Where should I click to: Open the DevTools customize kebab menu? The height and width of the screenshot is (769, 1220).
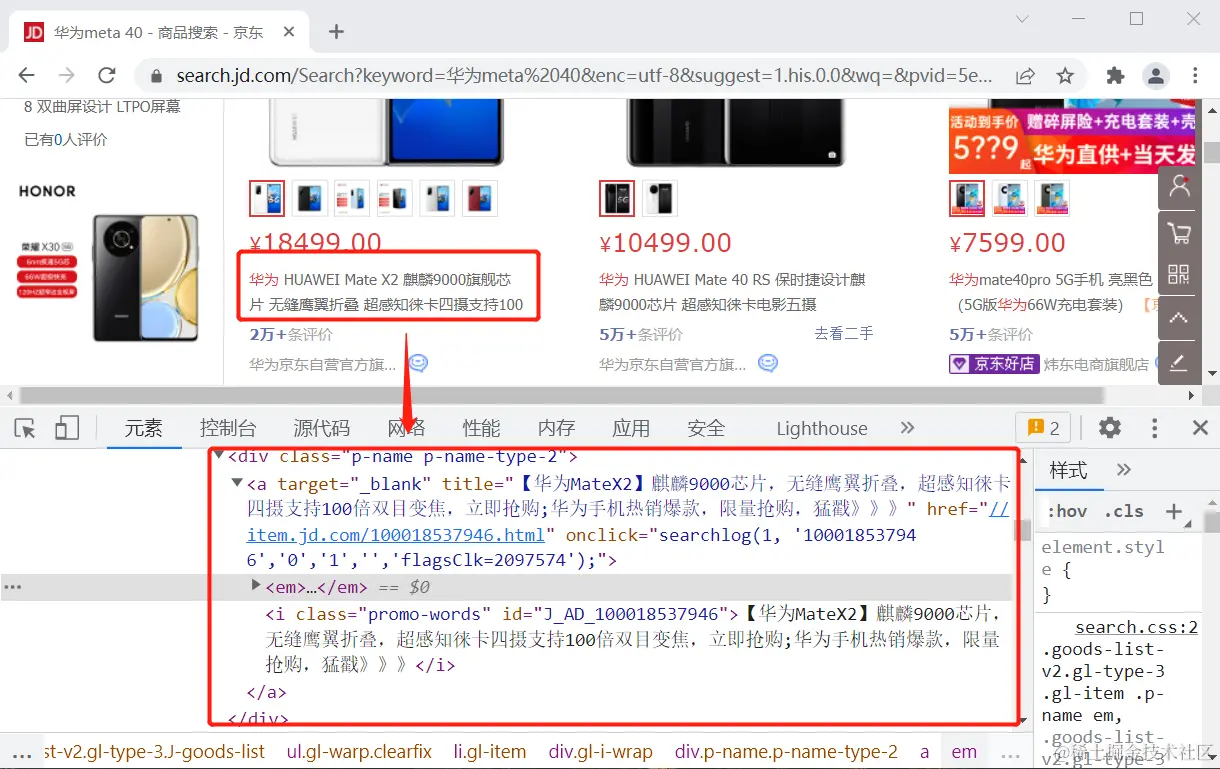(1155, 428)
